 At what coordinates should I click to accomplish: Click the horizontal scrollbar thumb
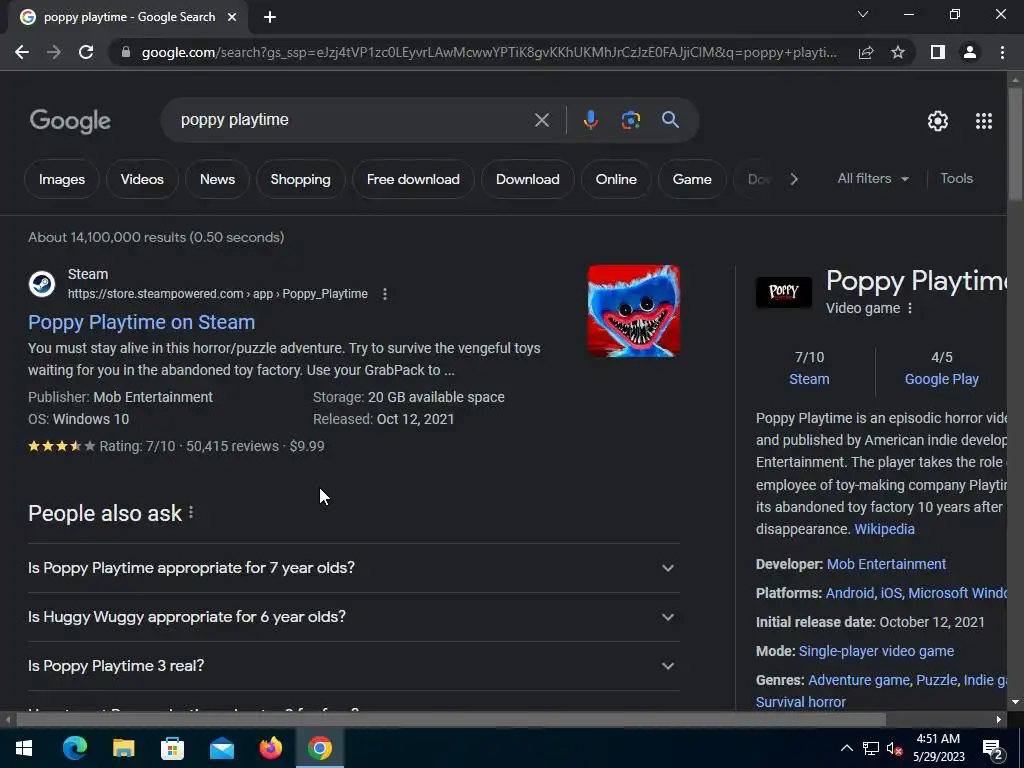click(x=451, y=720)
